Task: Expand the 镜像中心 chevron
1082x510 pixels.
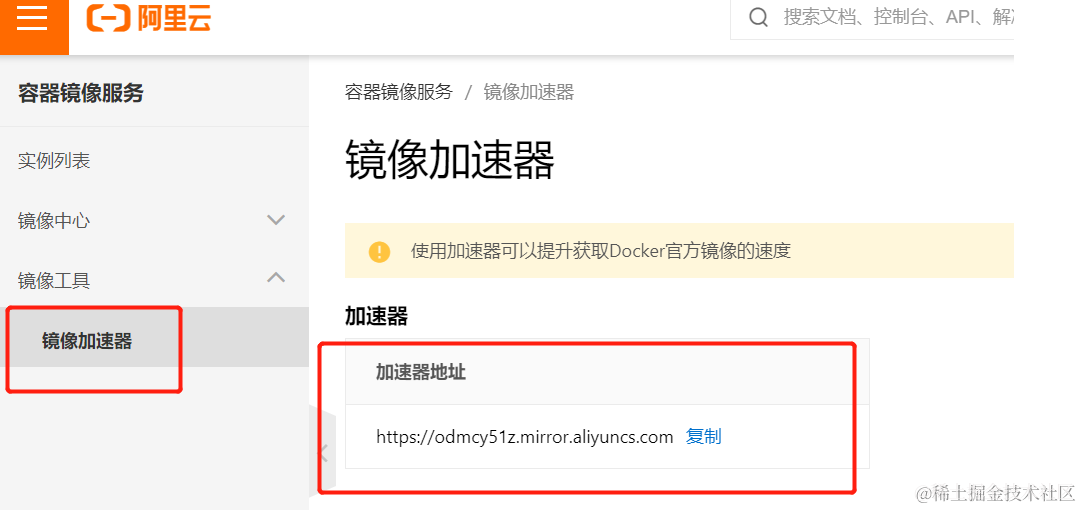Action: click(276, 220)
